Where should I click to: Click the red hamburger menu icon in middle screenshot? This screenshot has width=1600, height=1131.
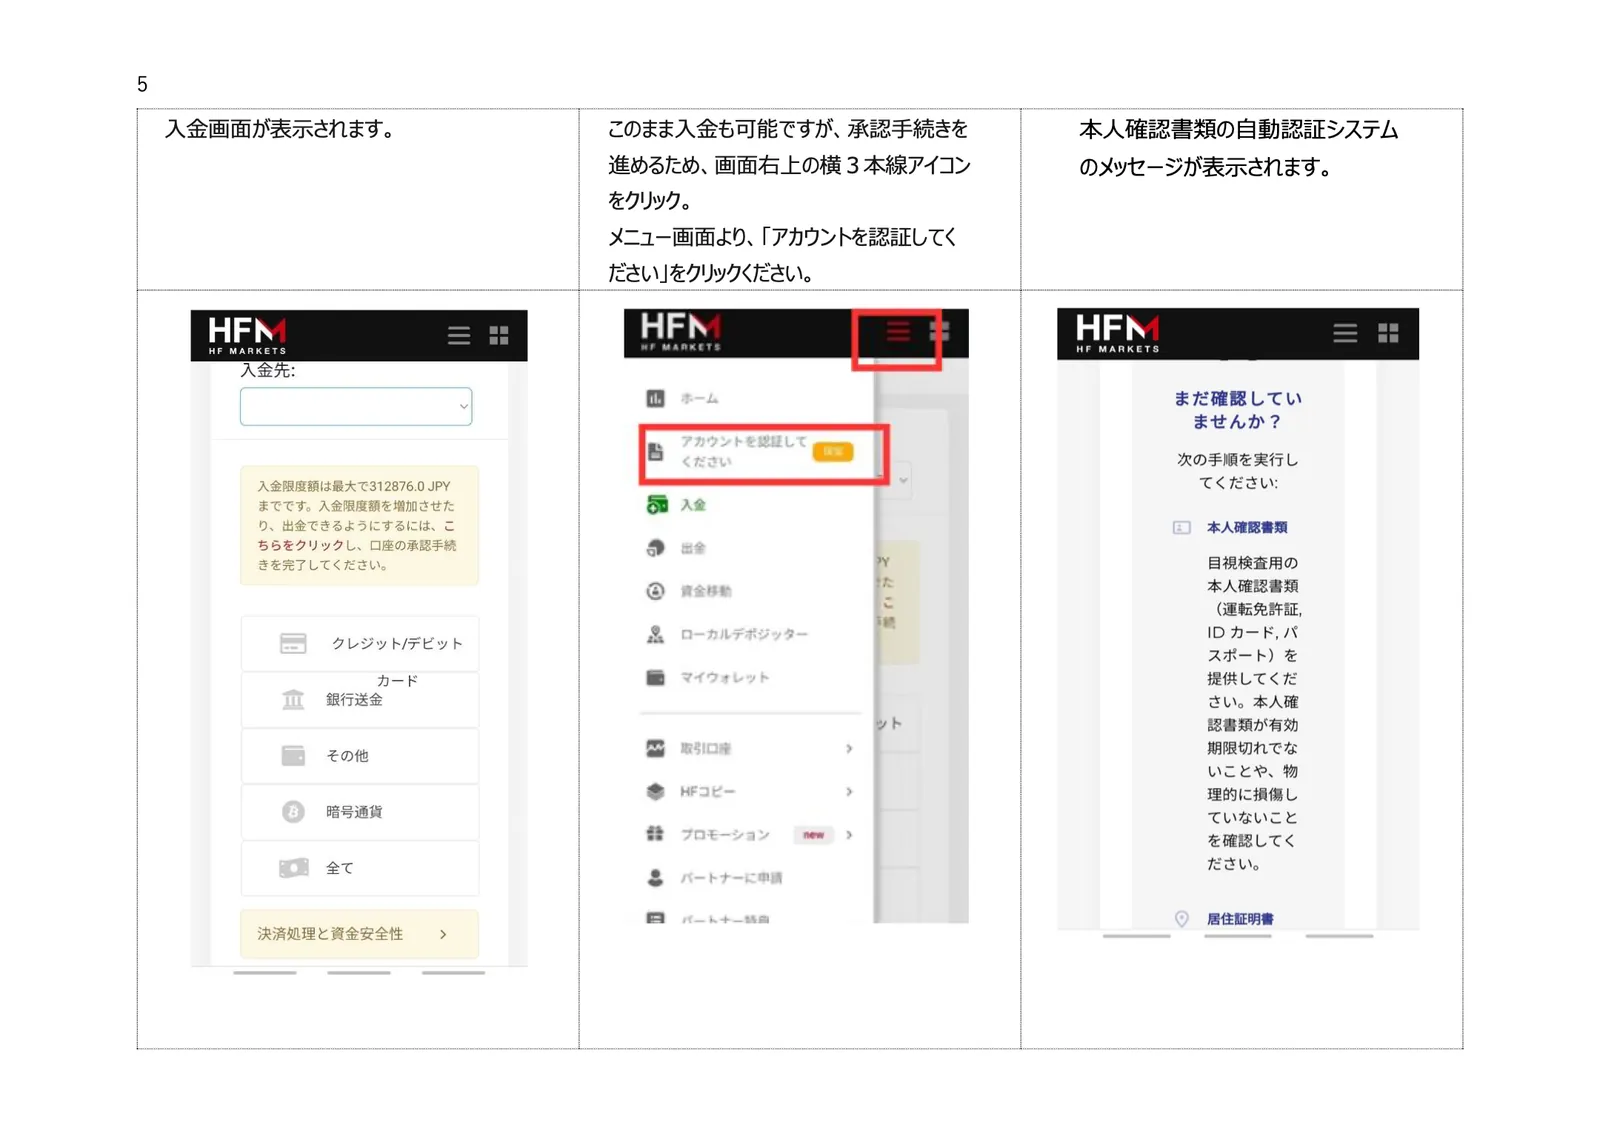click(x=898, y=332)
